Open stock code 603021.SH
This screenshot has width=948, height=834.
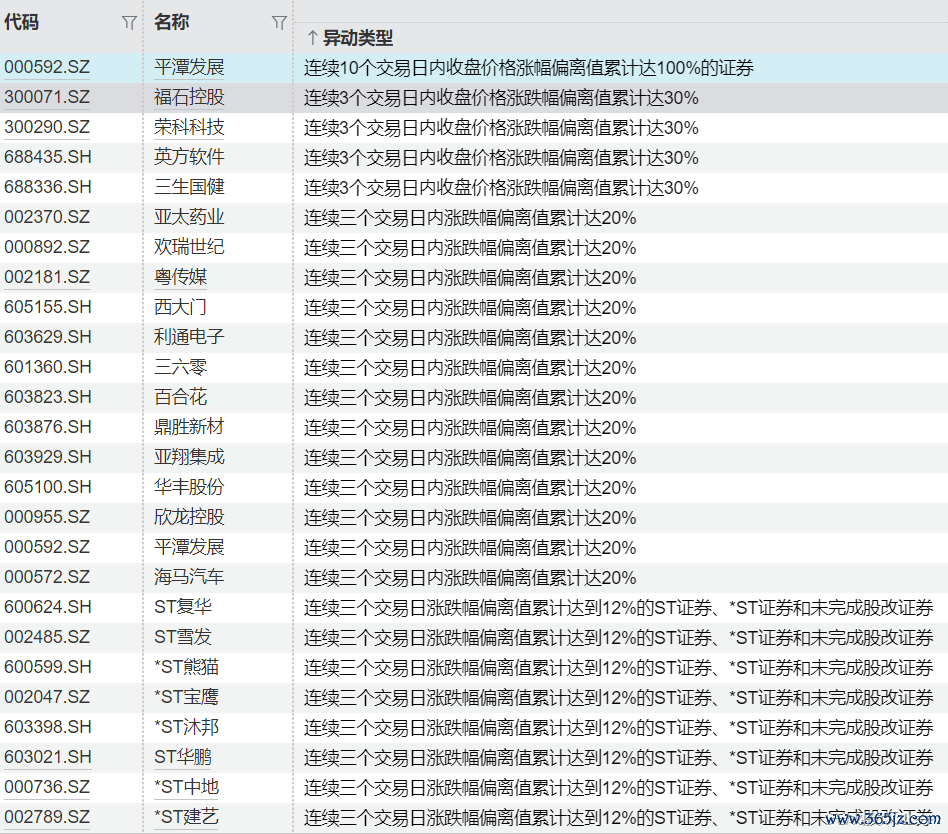[x=47, y=757]
